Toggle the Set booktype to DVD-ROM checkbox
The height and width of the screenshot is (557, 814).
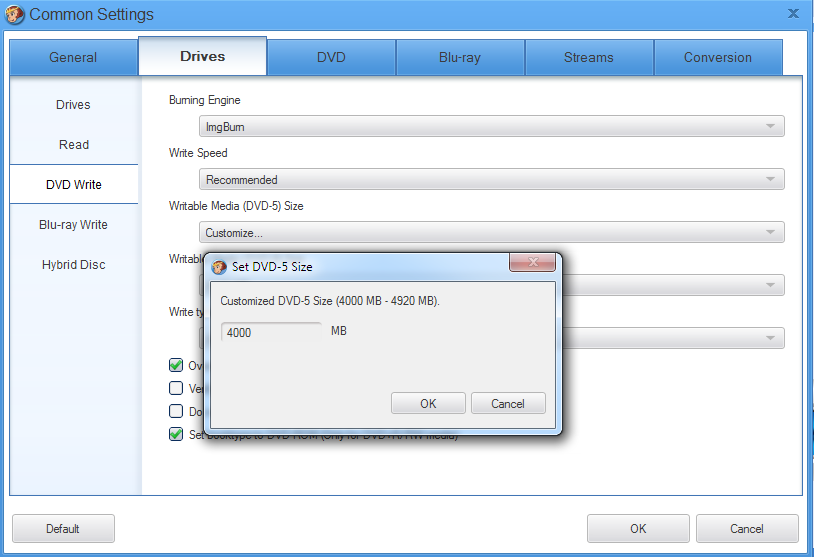[x=176, y=433]
